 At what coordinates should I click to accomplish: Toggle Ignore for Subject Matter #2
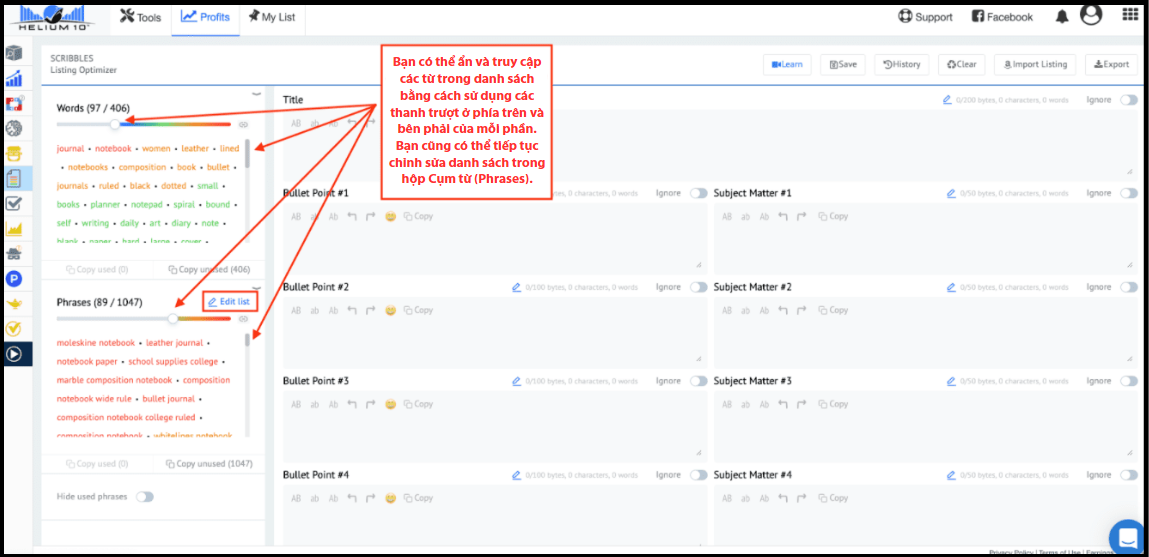coord(1129,287)
